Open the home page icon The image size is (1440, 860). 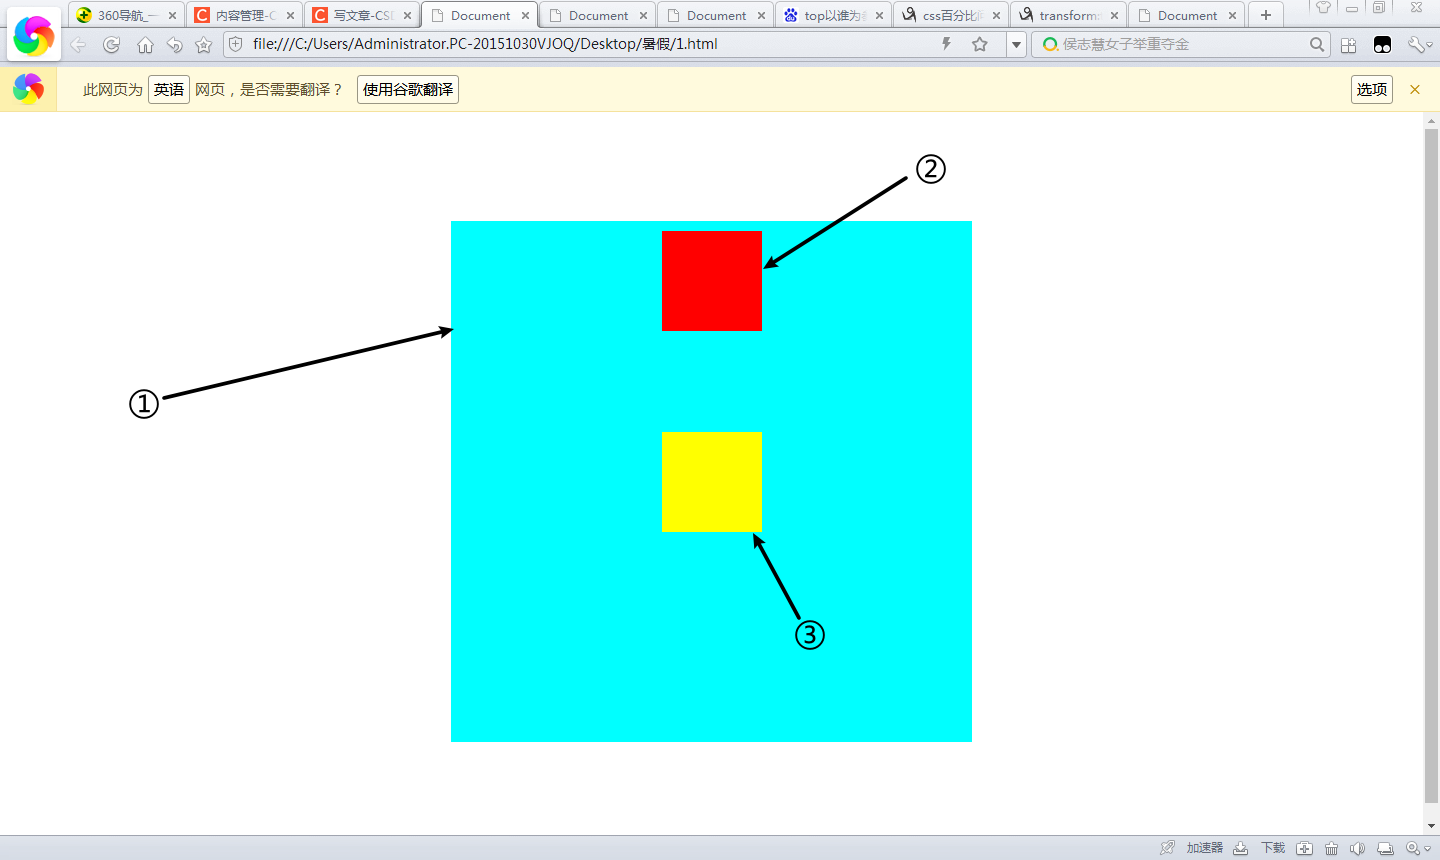(145, 45)
